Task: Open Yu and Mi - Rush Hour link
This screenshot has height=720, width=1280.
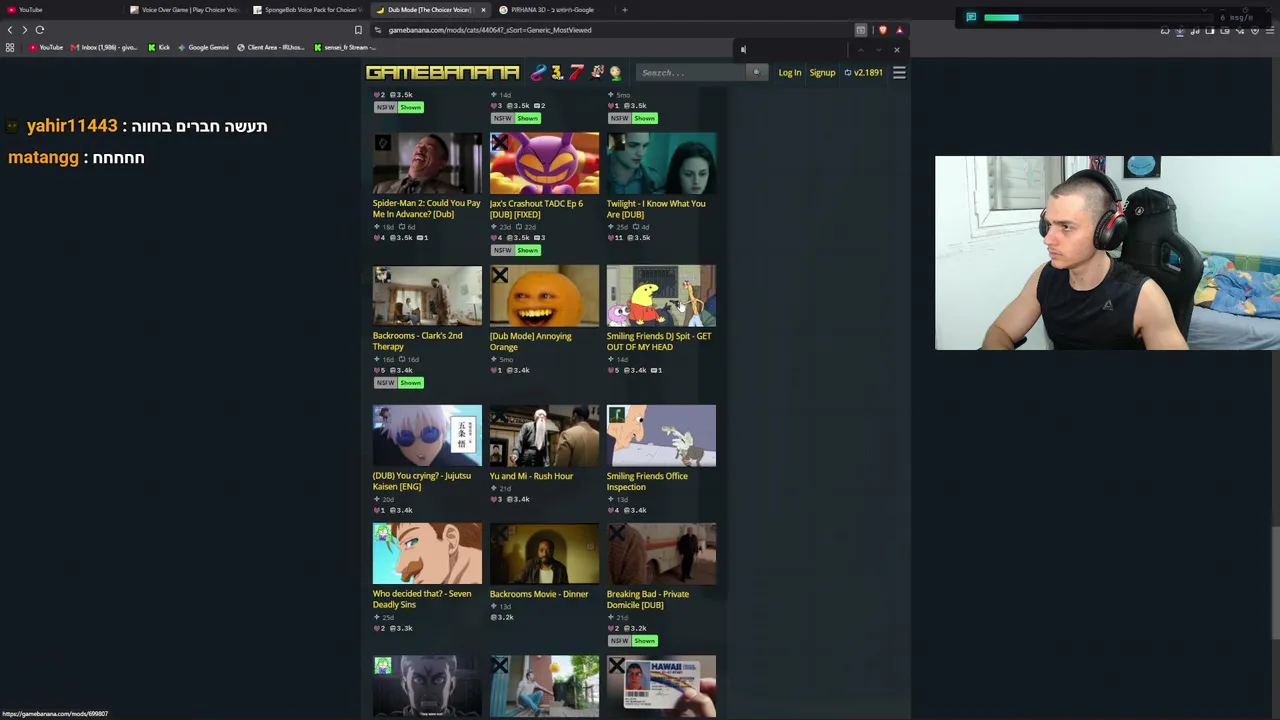Action: pyautogui.click(x=531, y=476)
